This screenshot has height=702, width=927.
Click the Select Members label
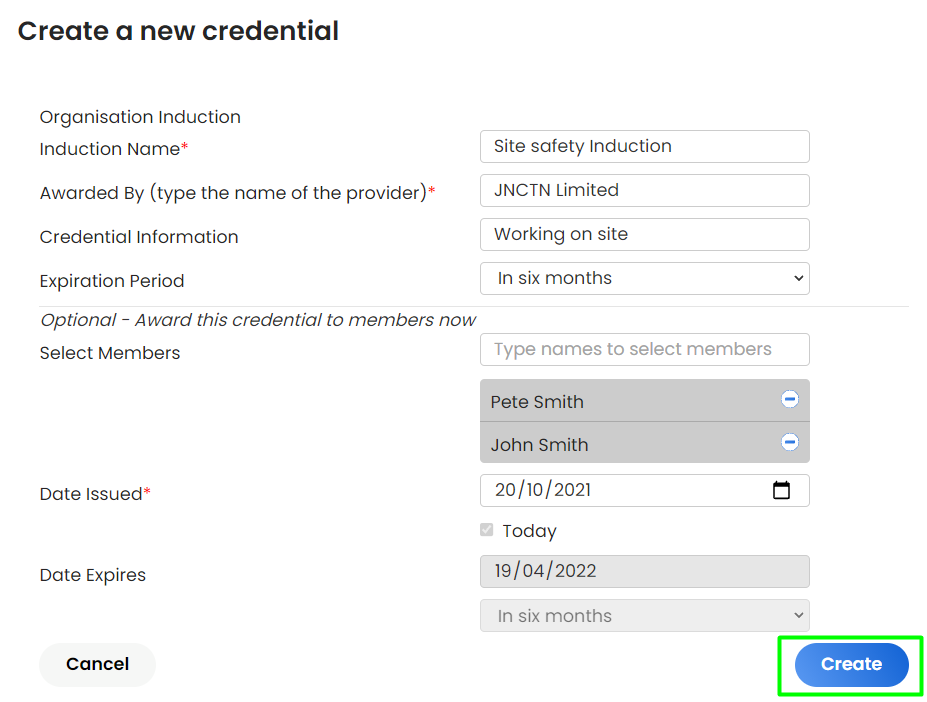tap(110, 353)
